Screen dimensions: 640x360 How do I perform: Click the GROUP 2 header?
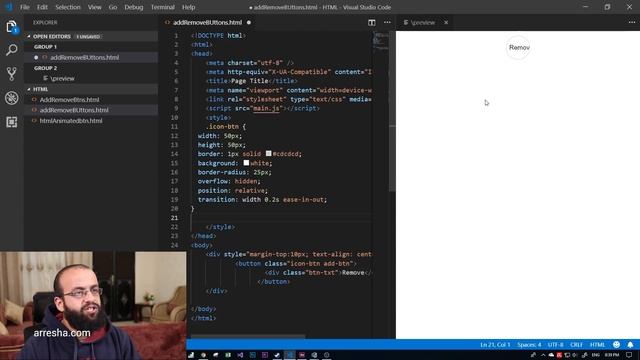(45, 68)
